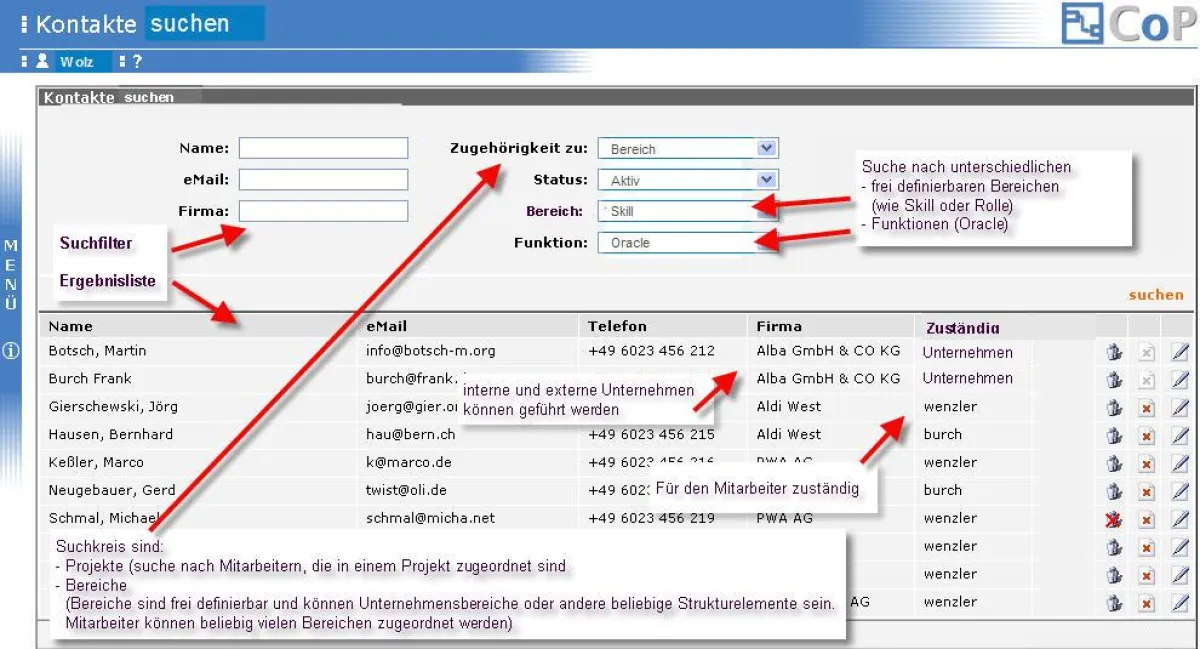
Task: Click the edit pencil for Botsch, Martin
Action: (1180, 352)
